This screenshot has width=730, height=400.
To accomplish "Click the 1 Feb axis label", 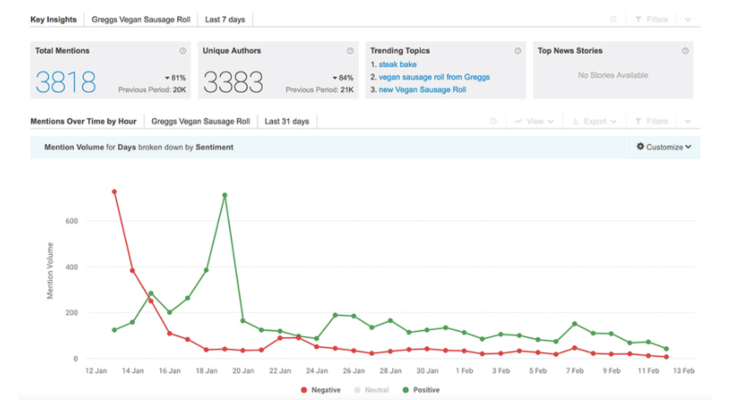I will tap(464, 371).
